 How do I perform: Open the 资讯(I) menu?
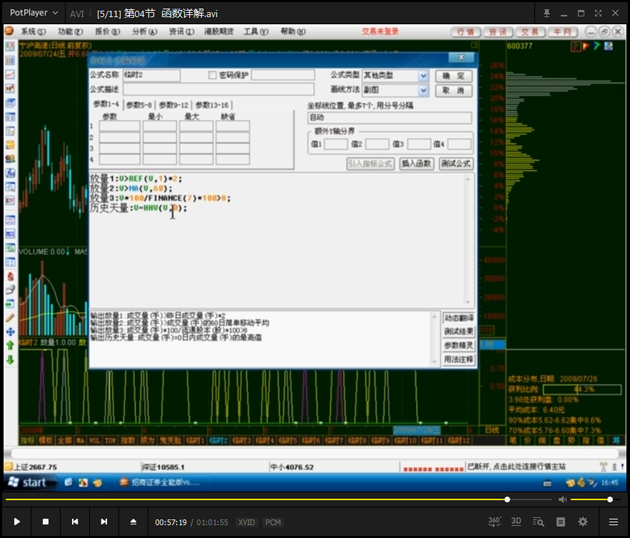[181, 31]
